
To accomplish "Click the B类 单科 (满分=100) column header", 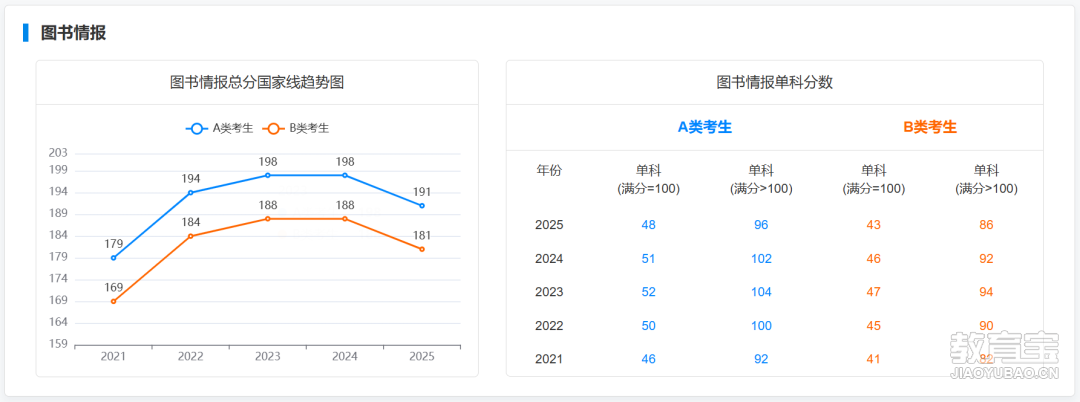I will pyautogui.click(x=873, y=180).
